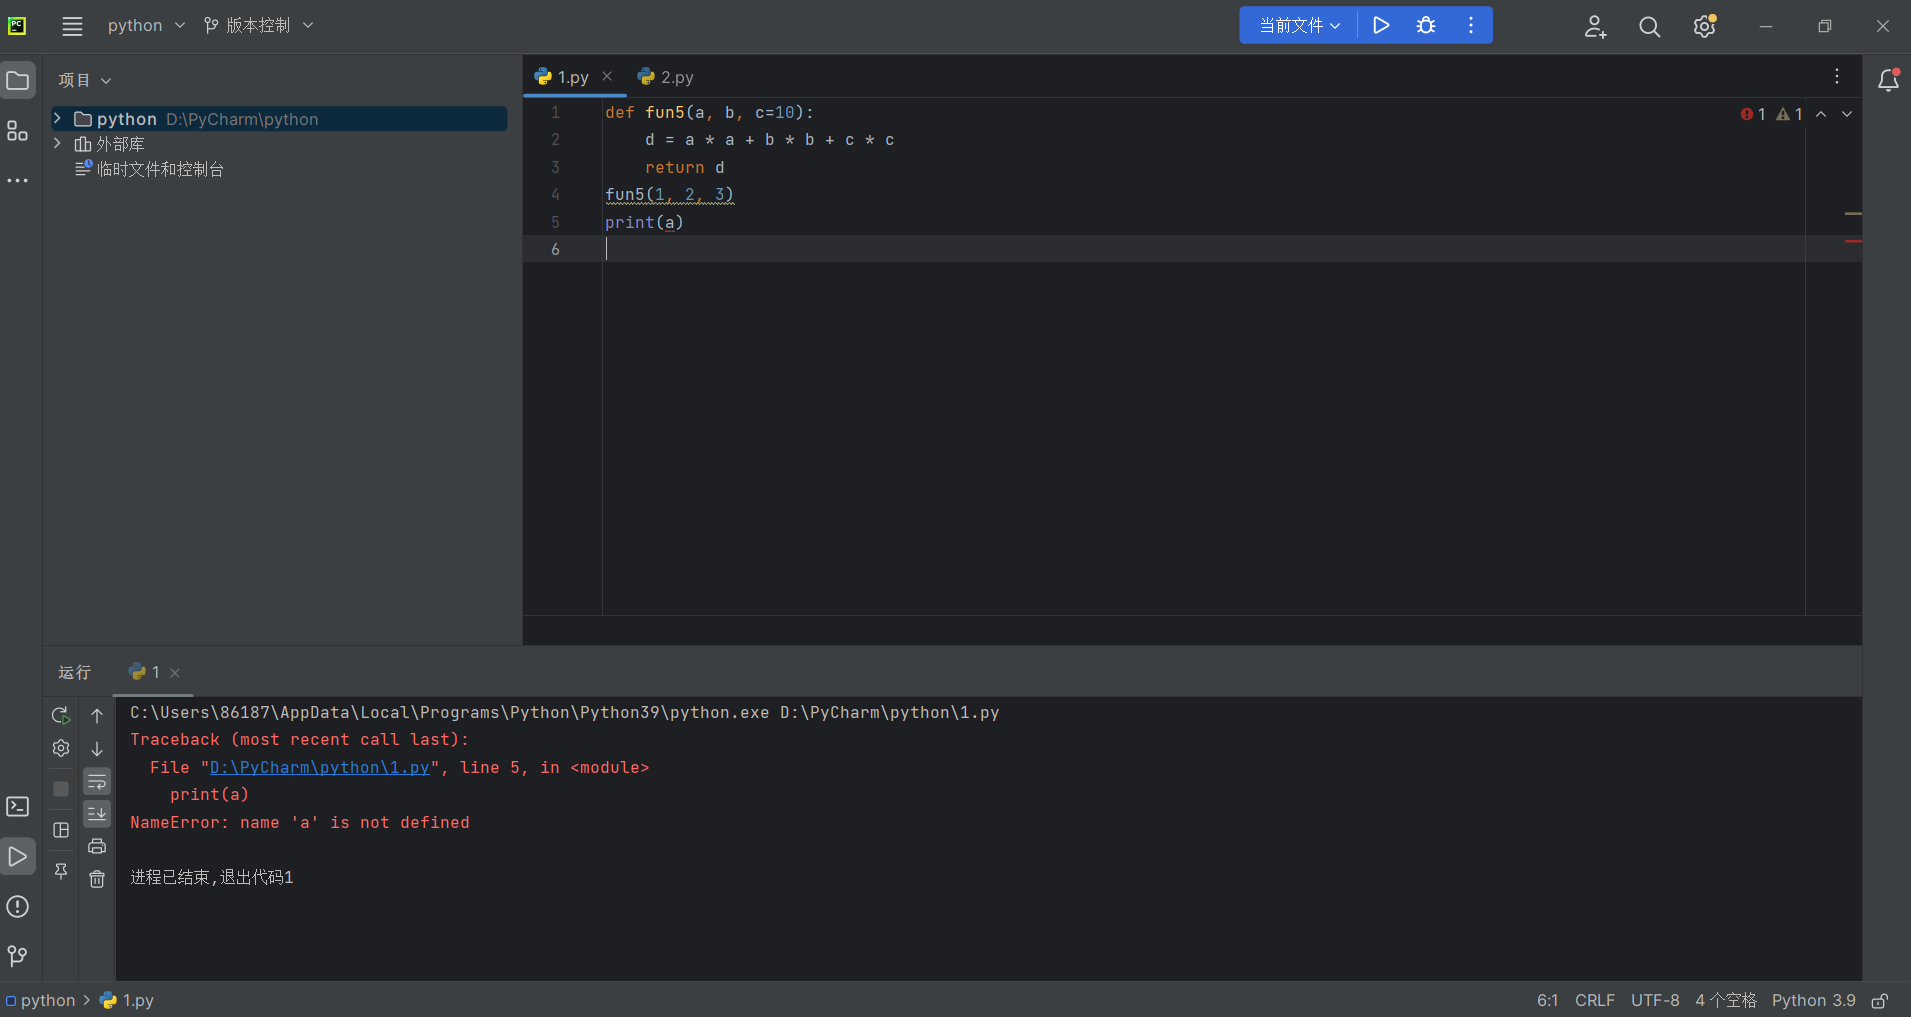Expand the 外部库 node
1911x1017 pixels.
point(58,143)
